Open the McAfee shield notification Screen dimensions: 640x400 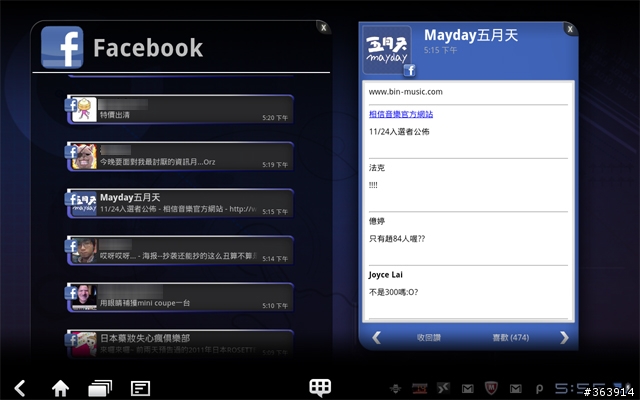pyautogui.click(x=491, y=388)
